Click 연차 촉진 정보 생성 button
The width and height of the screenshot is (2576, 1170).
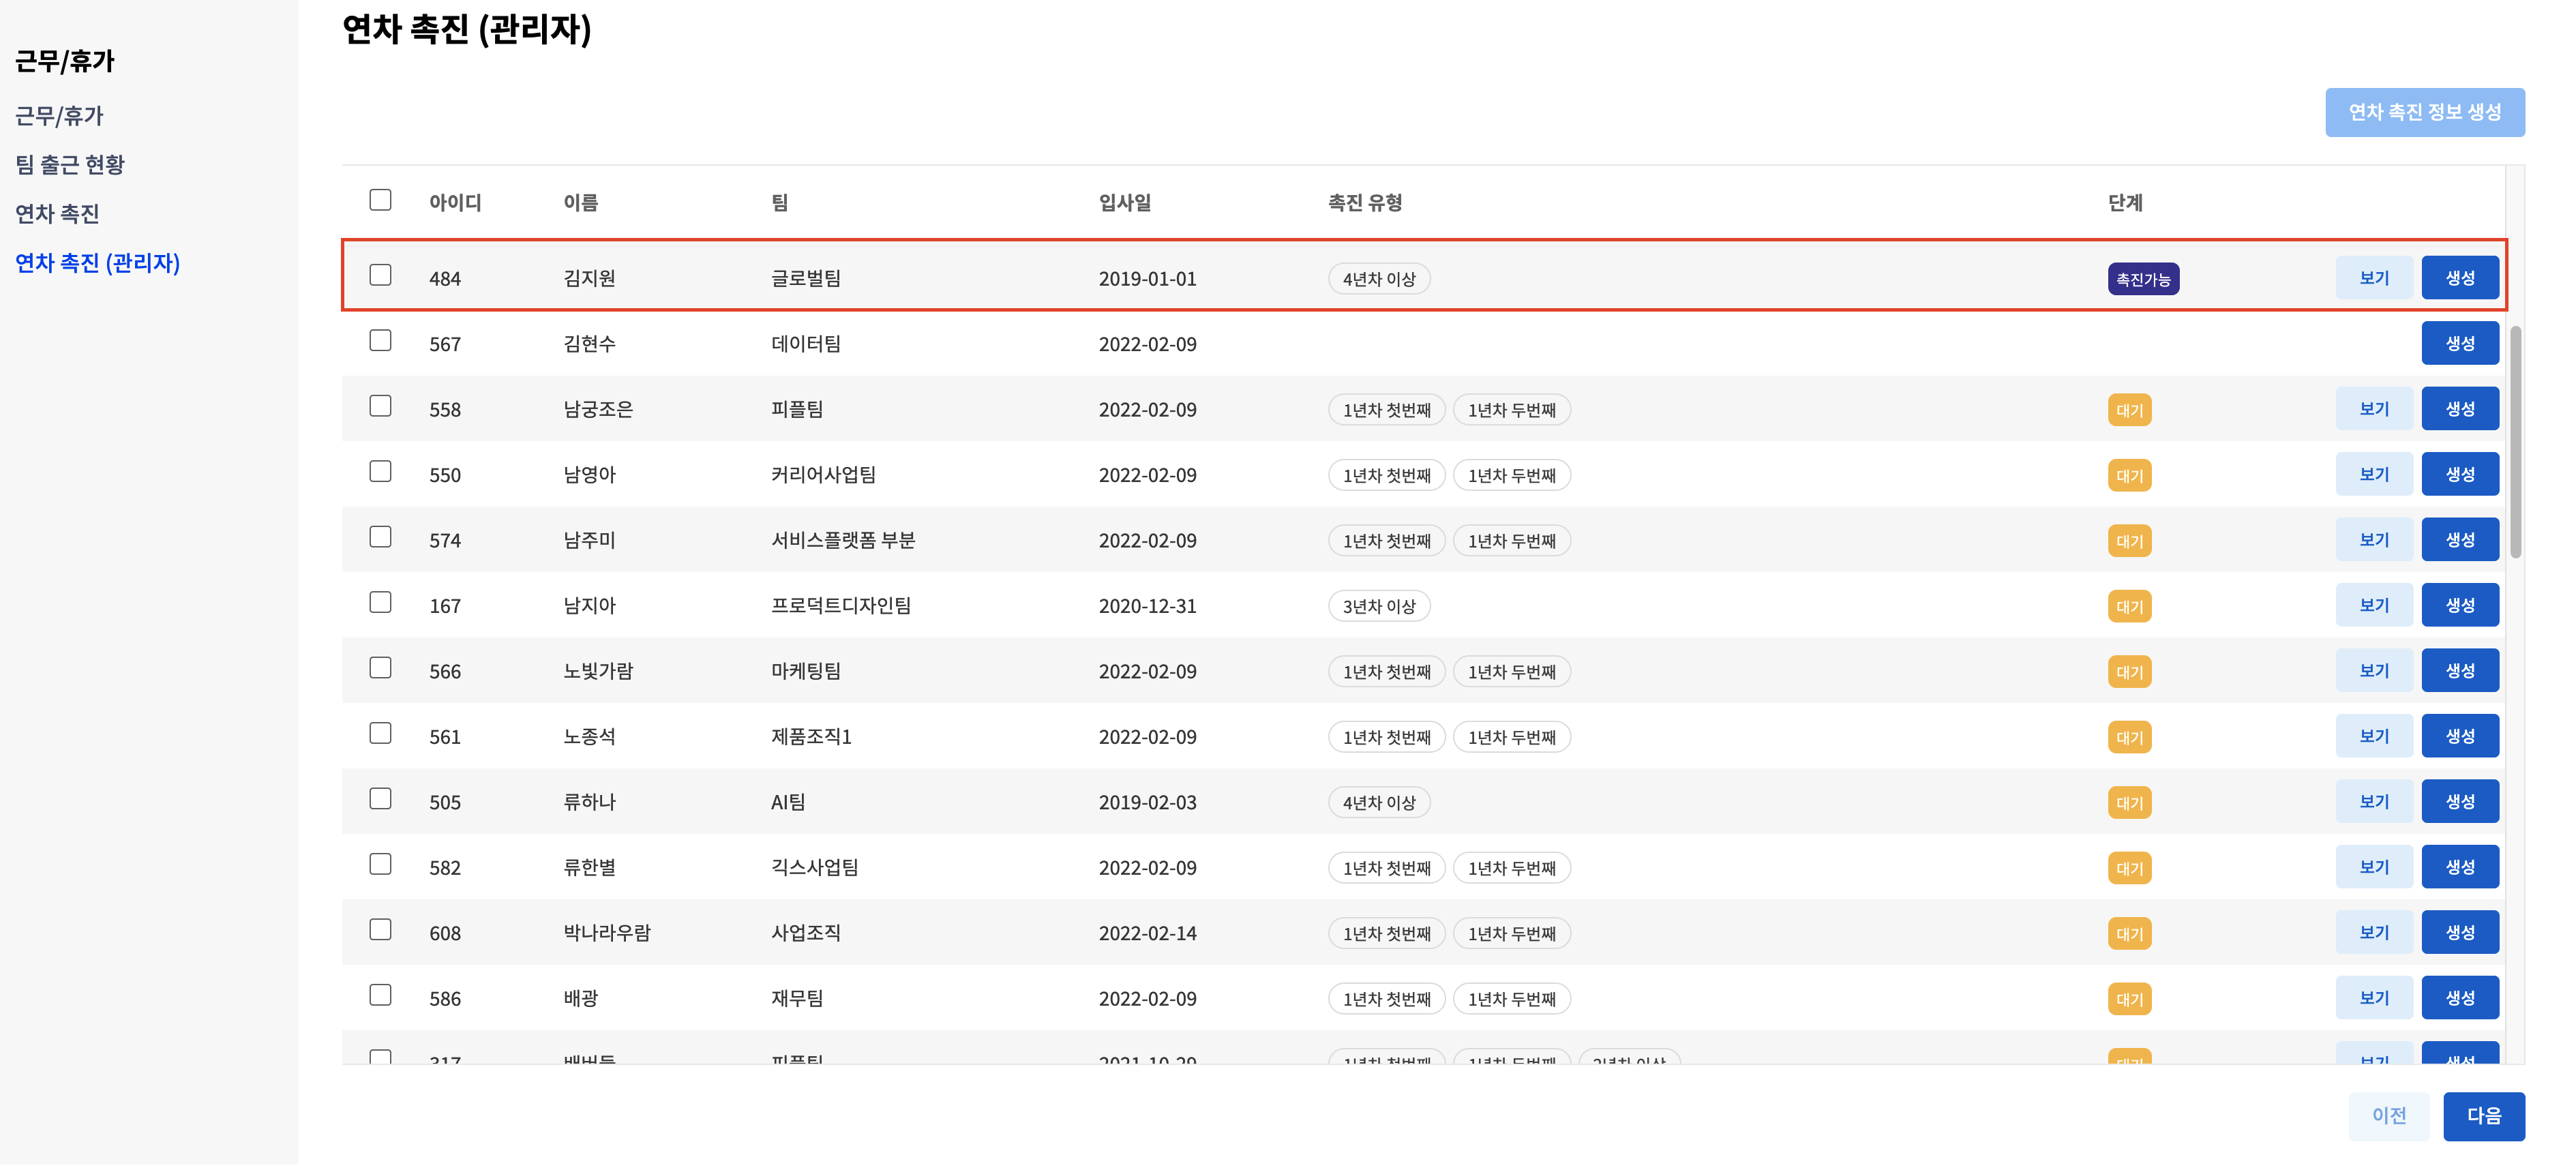pos(2424,112)
